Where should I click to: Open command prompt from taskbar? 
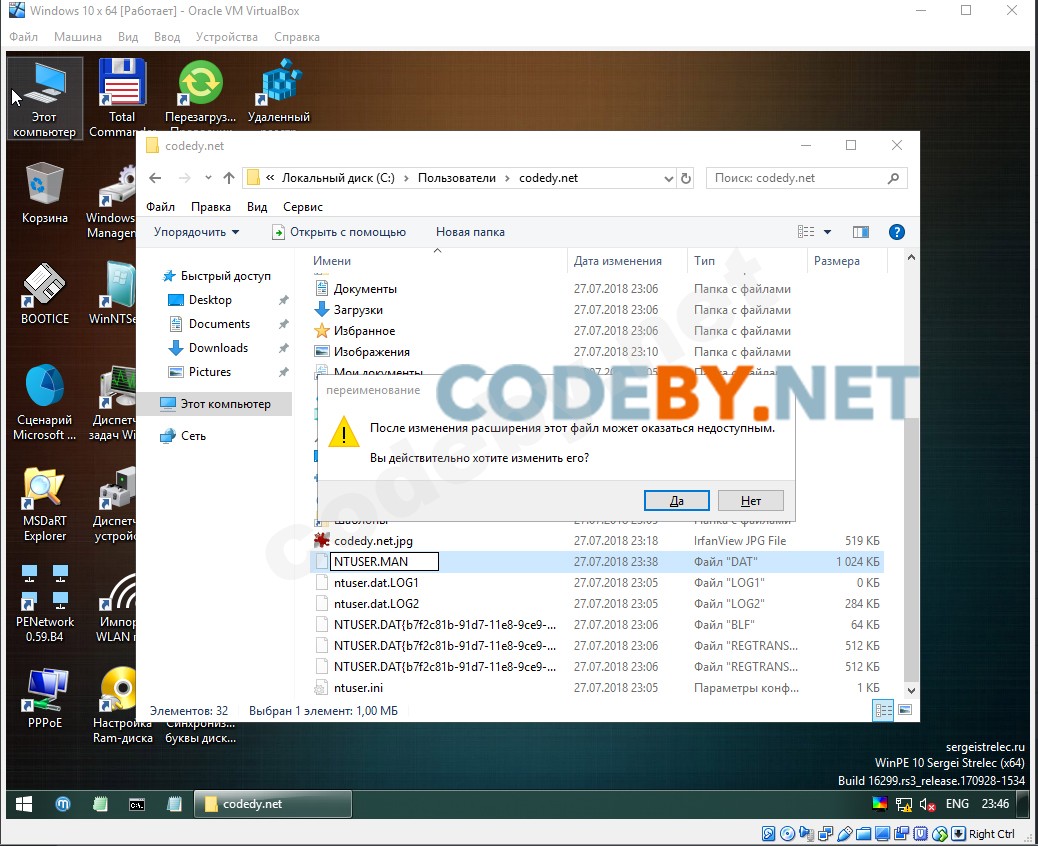[x=137, y=804]
